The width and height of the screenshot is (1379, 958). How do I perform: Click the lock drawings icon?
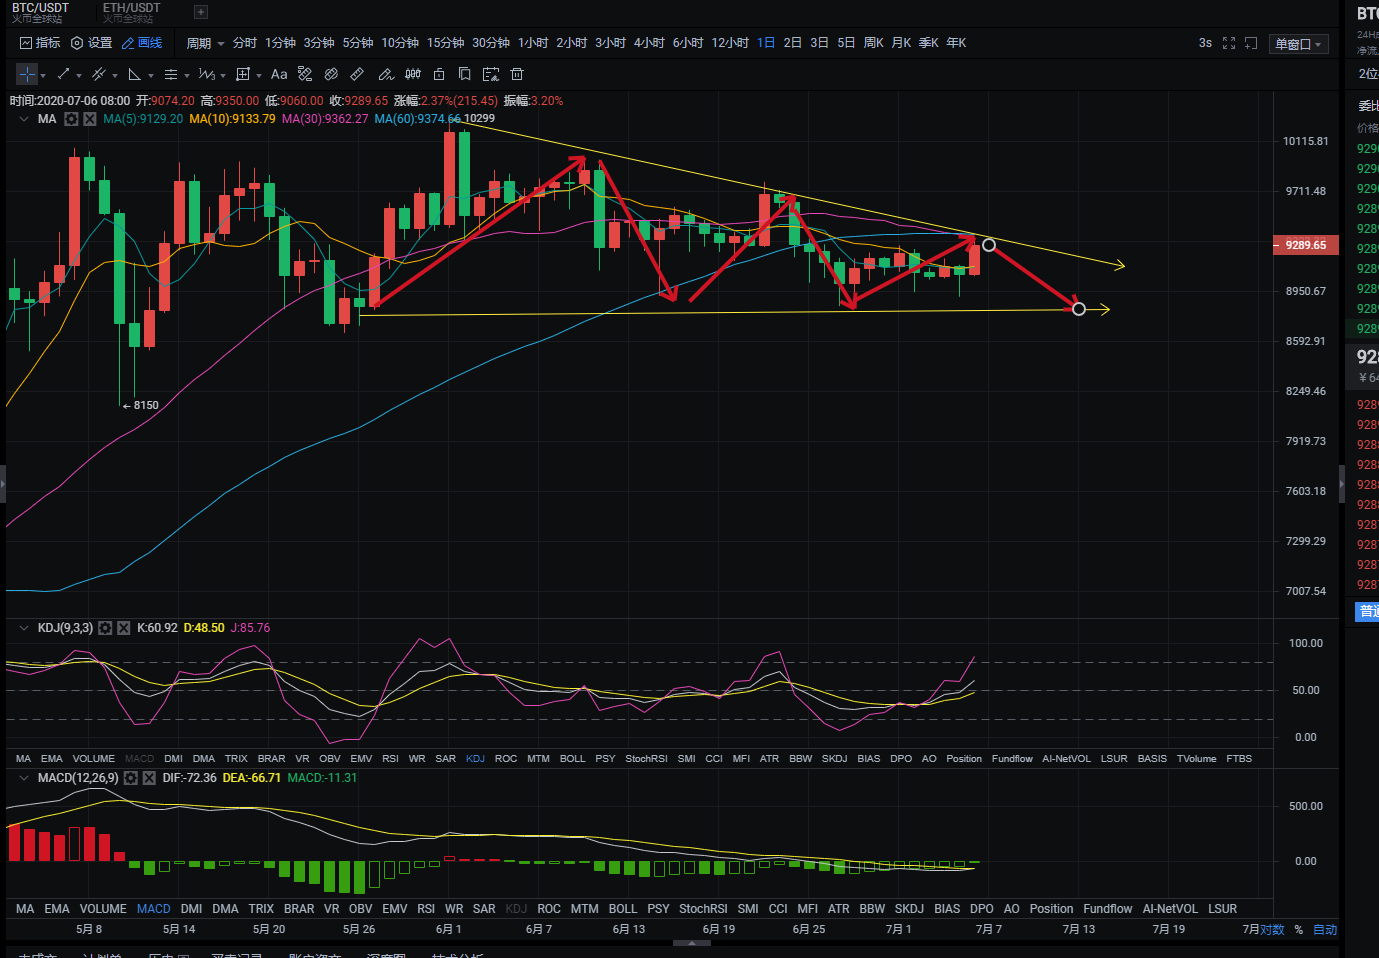[x=439, y=73]
